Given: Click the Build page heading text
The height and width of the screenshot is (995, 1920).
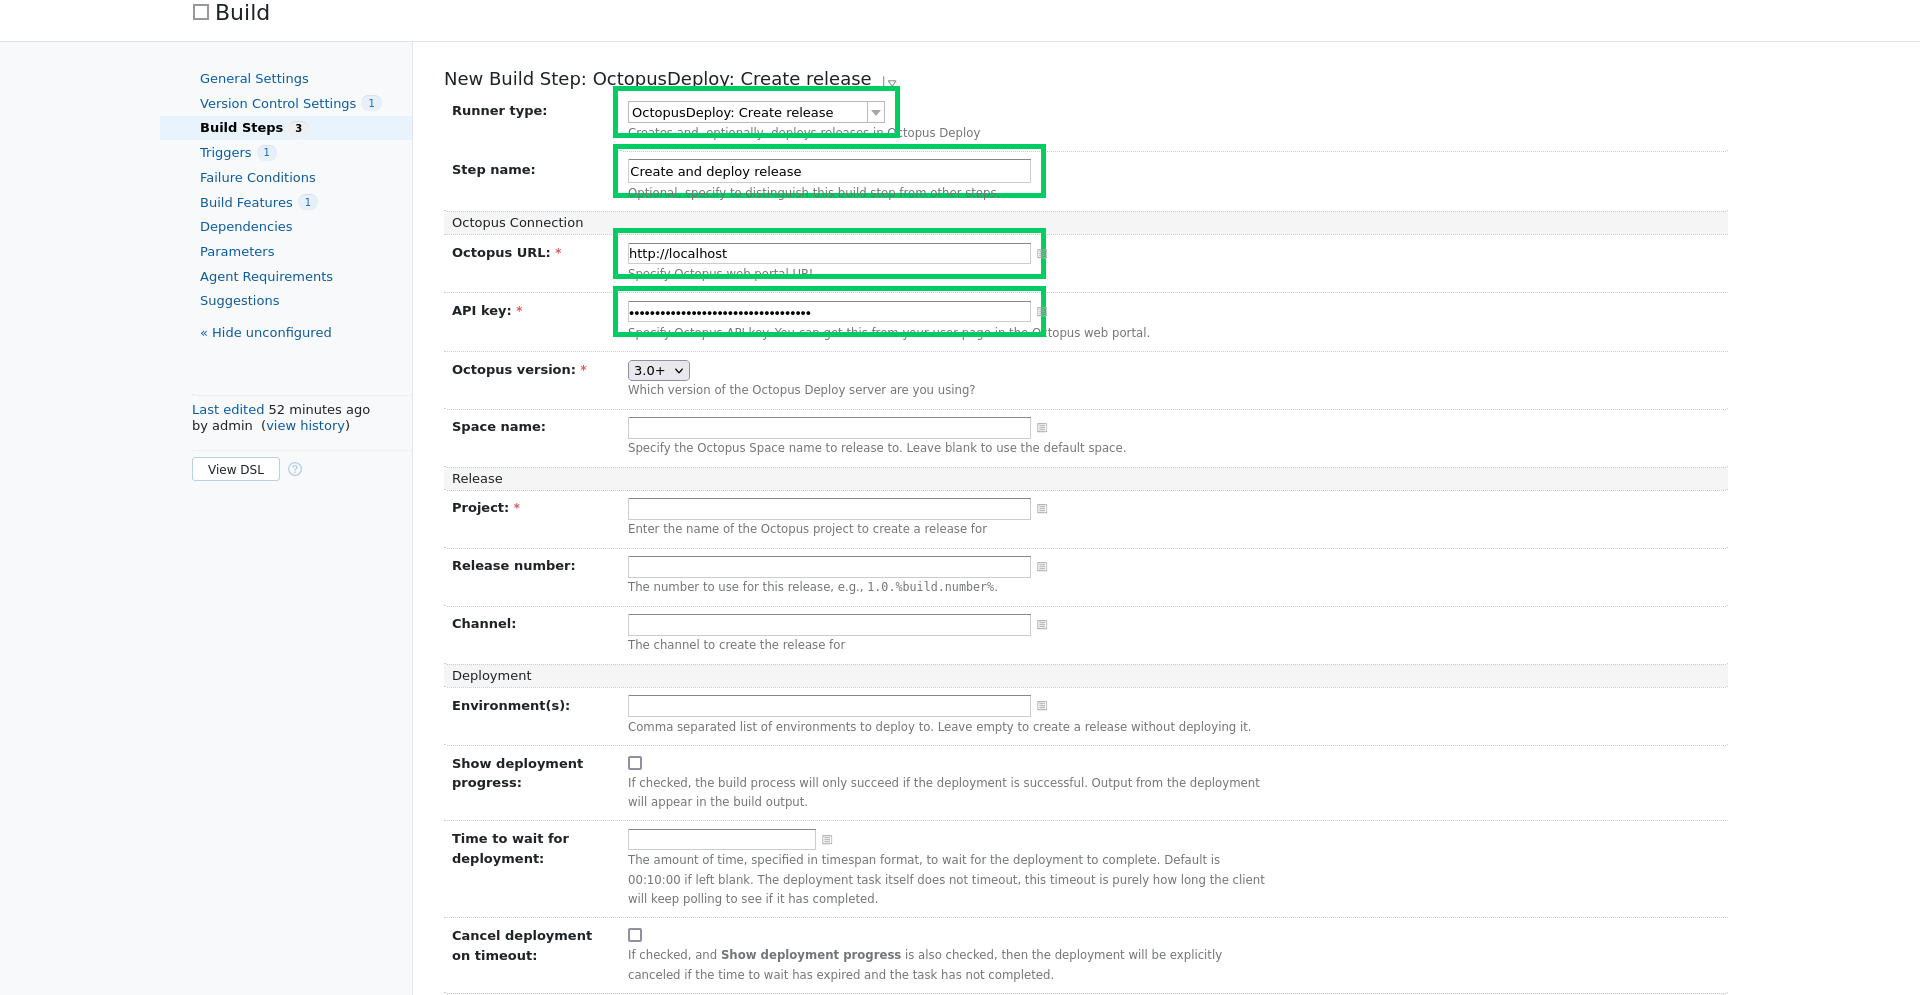Looking at the screenshot, I should click(x=242, y=12).
